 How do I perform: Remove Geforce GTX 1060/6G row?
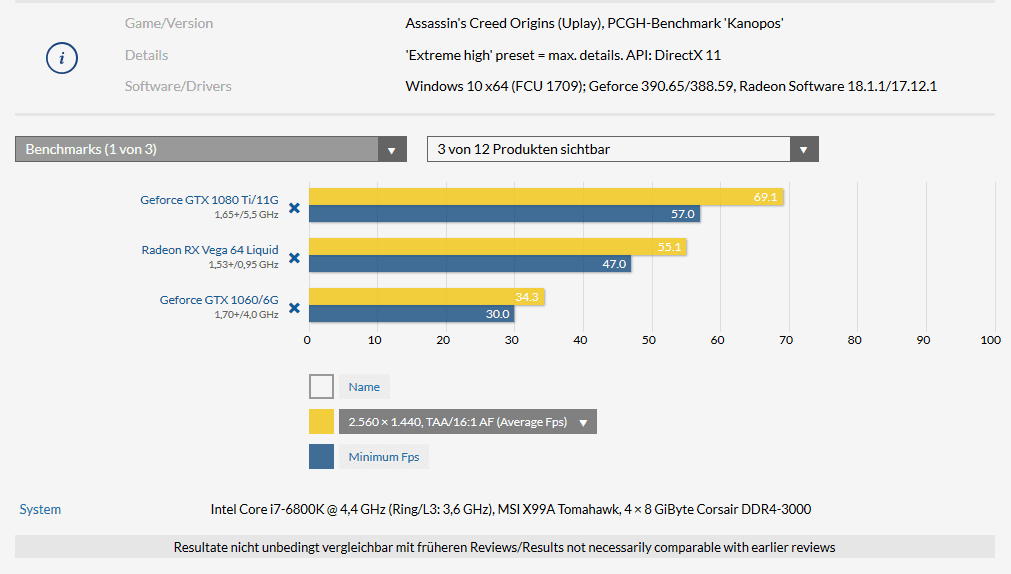[294, 308]
